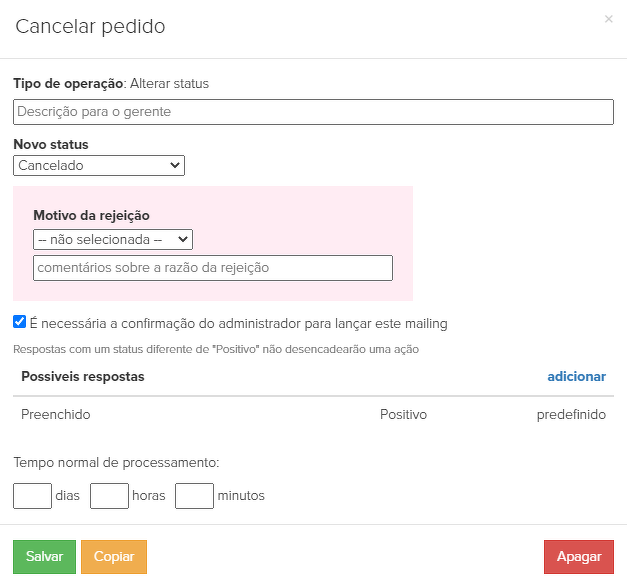Focus the minutos input box
The height and width of the screenshot is (586, 627).
[x=194, y=495]
